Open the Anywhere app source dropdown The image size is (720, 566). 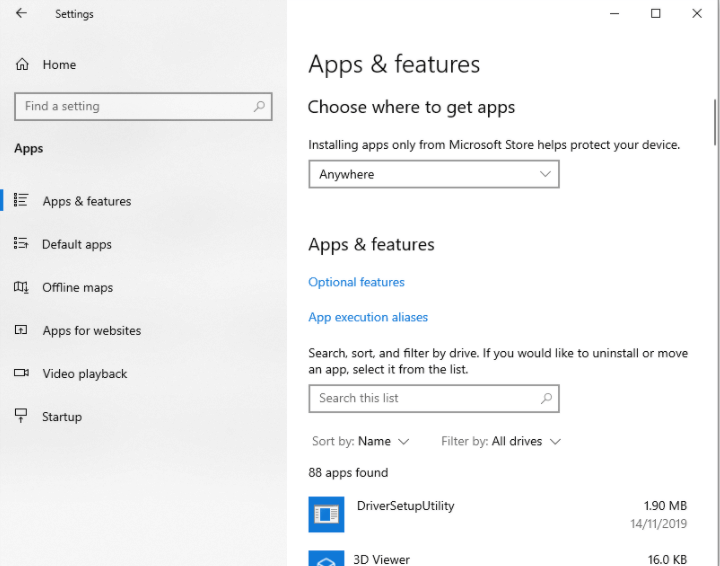click(433, 174)
